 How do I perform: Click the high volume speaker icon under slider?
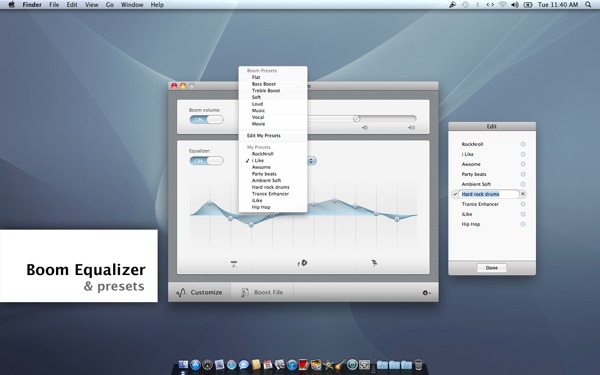click(411, 128)
